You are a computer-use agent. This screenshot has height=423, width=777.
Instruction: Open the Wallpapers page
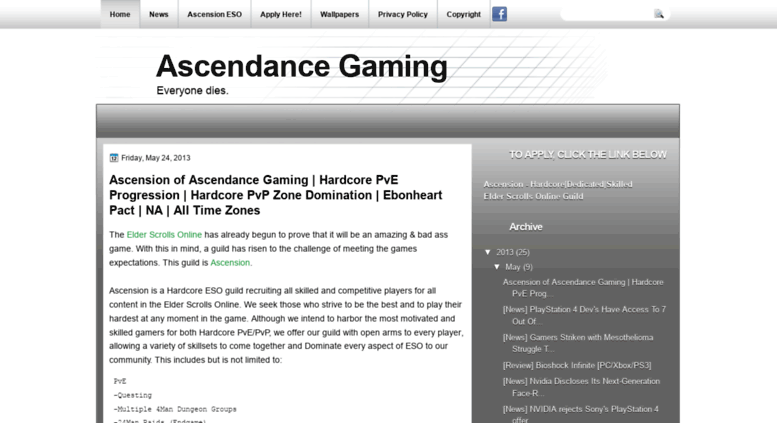coord(339,14)
